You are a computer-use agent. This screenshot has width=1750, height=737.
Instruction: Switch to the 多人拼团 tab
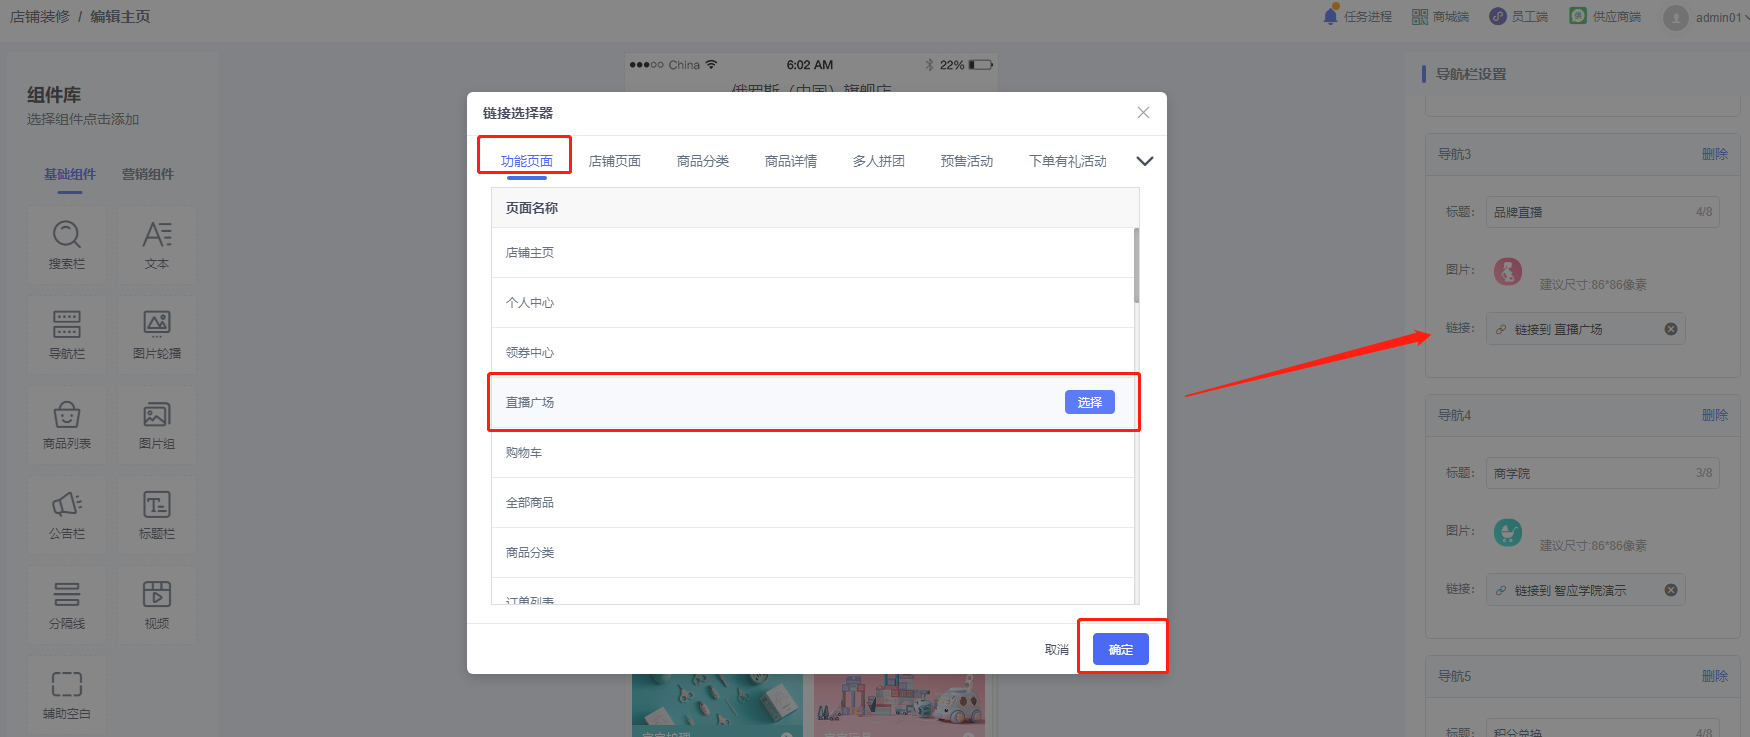879,161
